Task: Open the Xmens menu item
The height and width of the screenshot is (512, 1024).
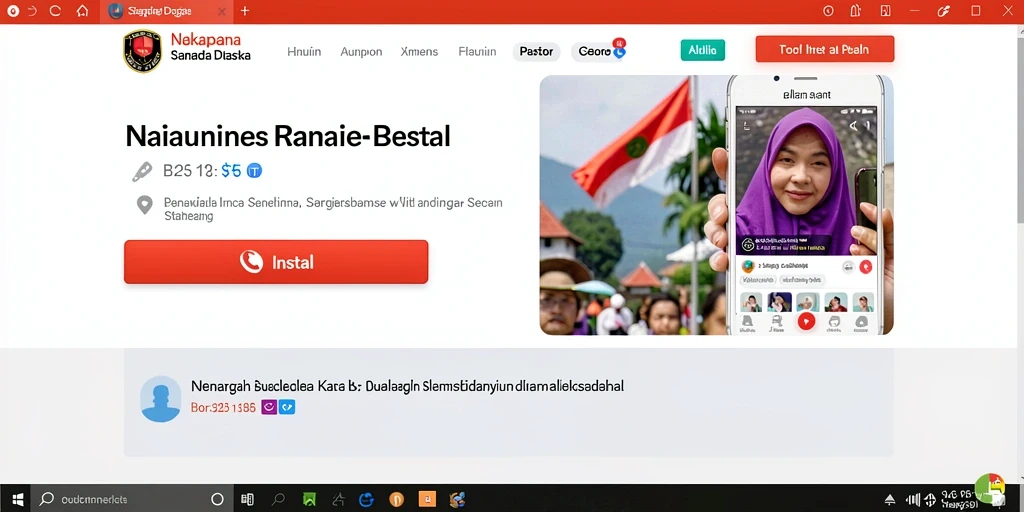Action: tap(419, 52)
